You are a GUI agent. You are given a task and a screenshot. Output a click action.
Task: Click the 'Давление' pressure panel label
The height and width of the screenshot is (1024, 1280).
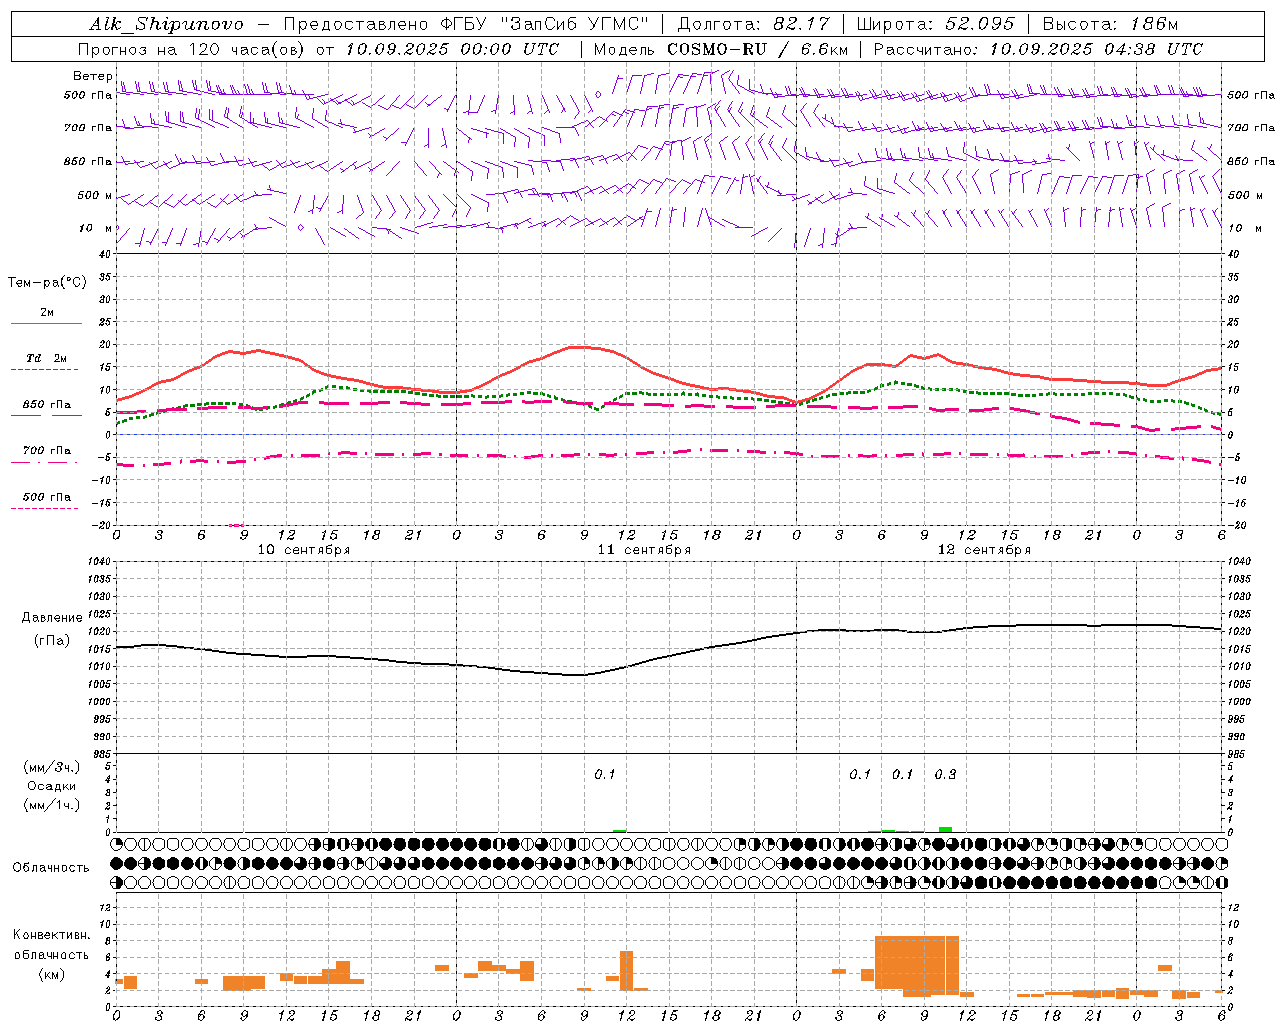click(52, 618)
